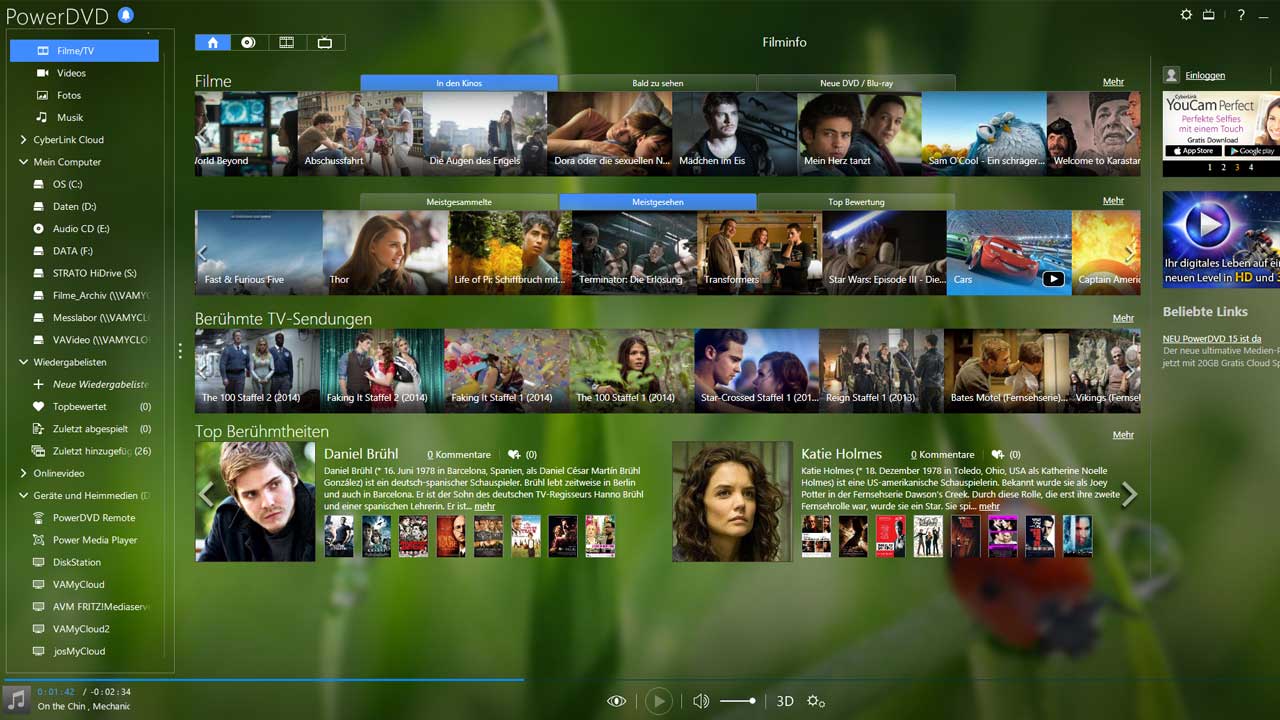Click the music note icon beside track time
The height and width of the screenshot is (720, 1280).
(x=16, y=698)
